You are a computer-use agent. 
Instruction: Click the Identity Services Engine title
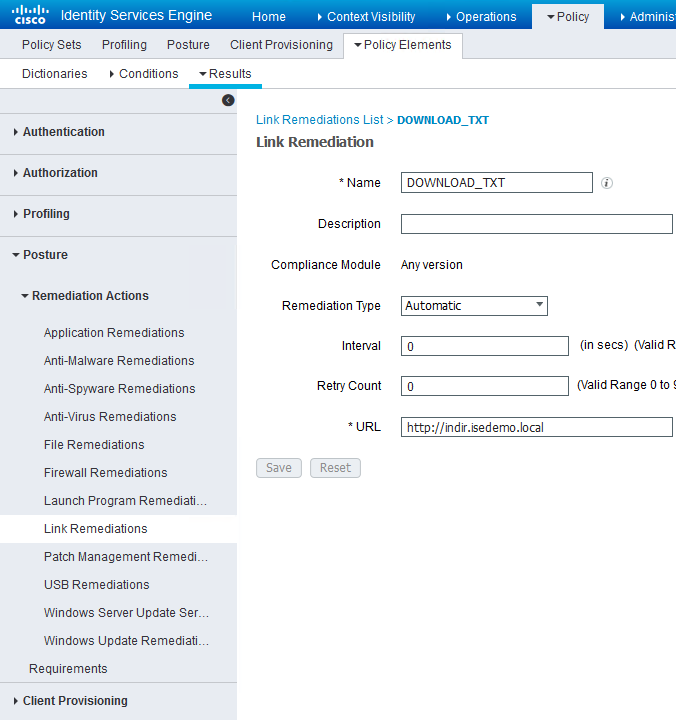tap(136, 15)
